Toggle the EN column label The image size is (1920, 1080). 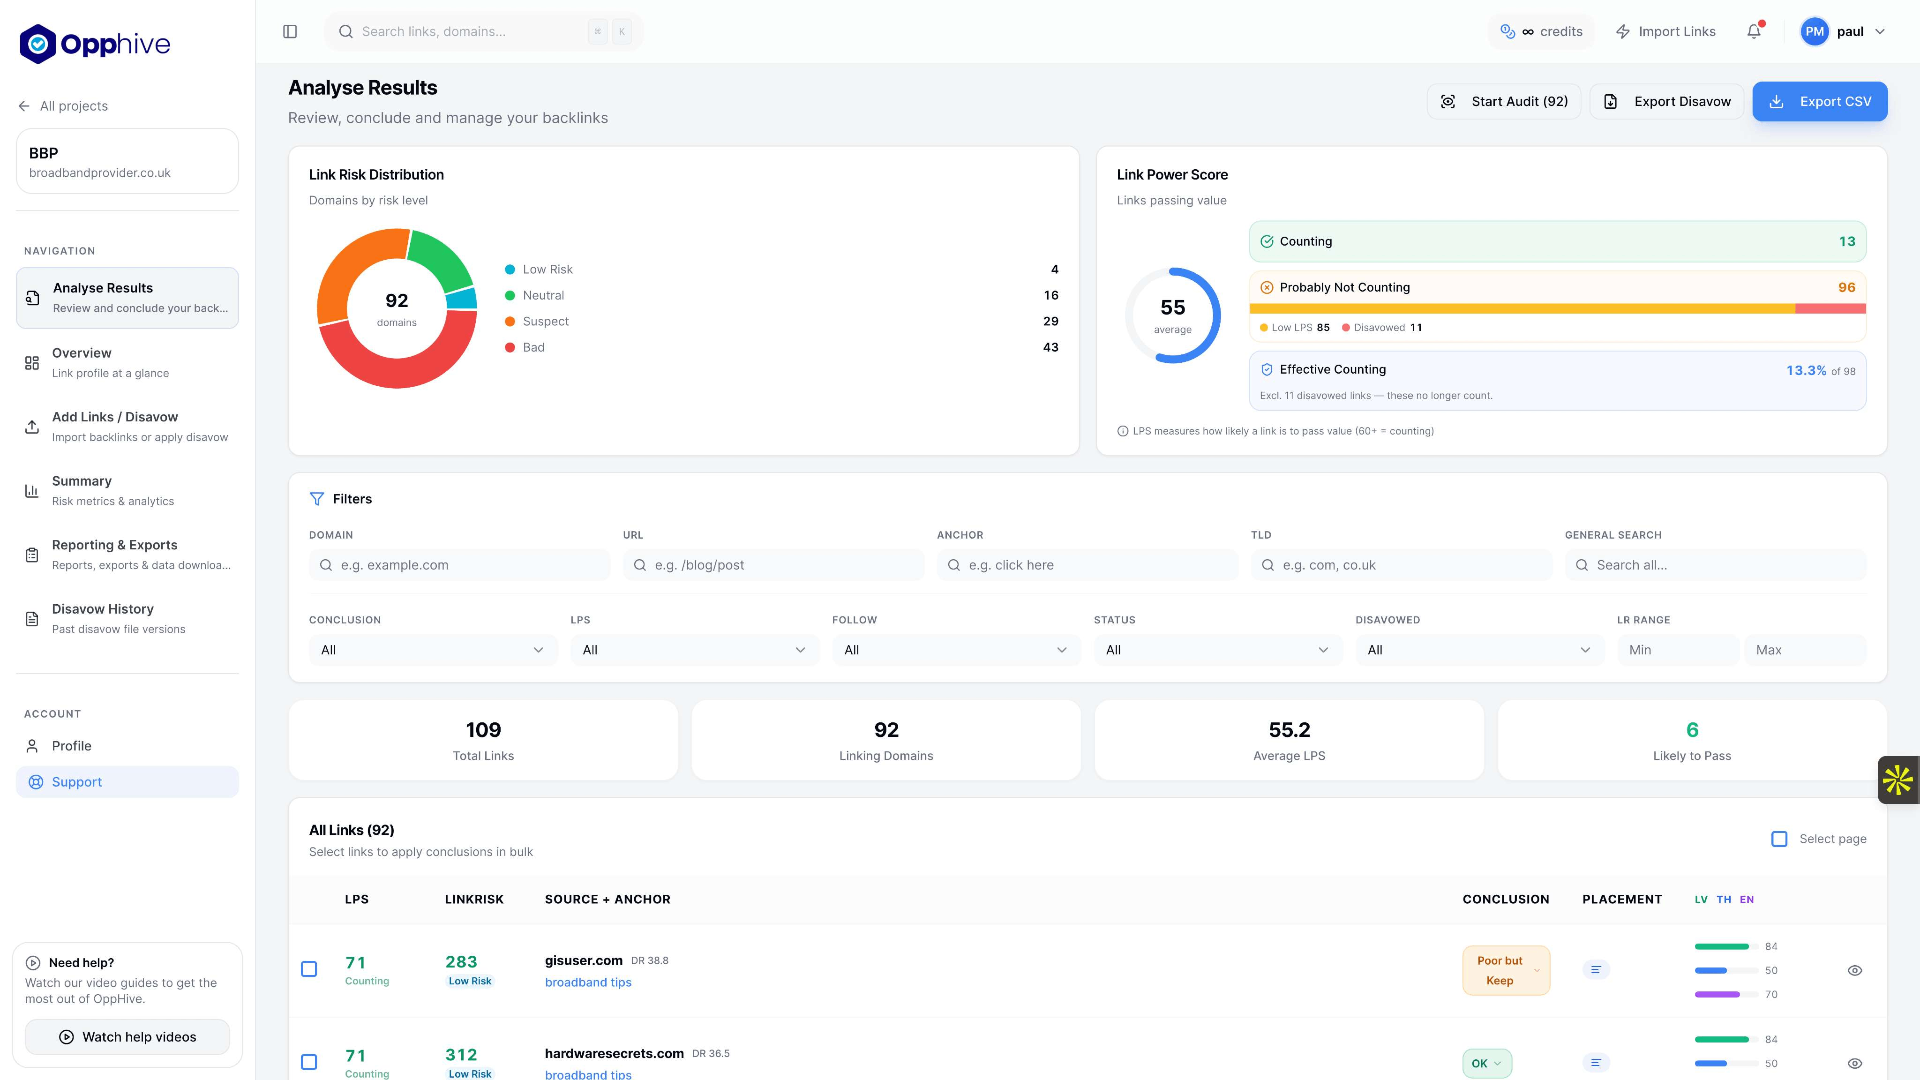[1747, 900]
